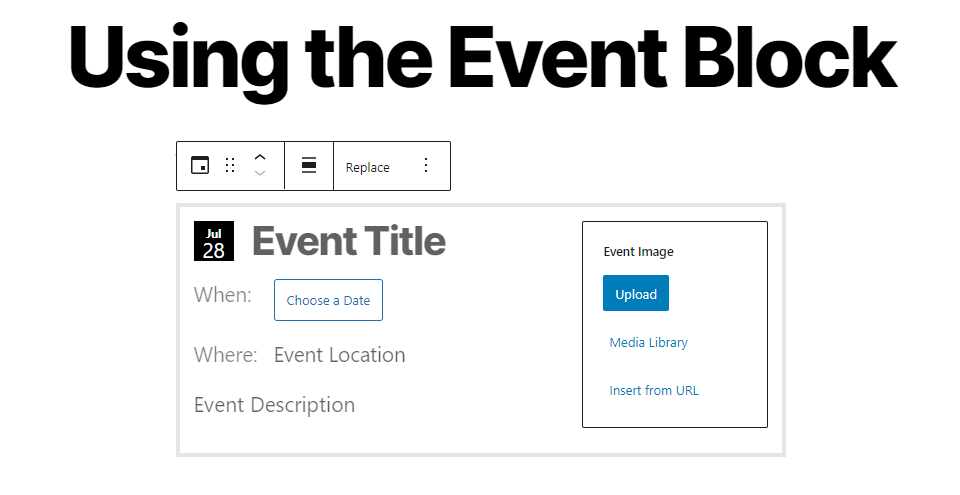Image resolution: width=960 pixels, height=495 pixels.
Task: Click the block drag handle dots
Action: (230, 166)
